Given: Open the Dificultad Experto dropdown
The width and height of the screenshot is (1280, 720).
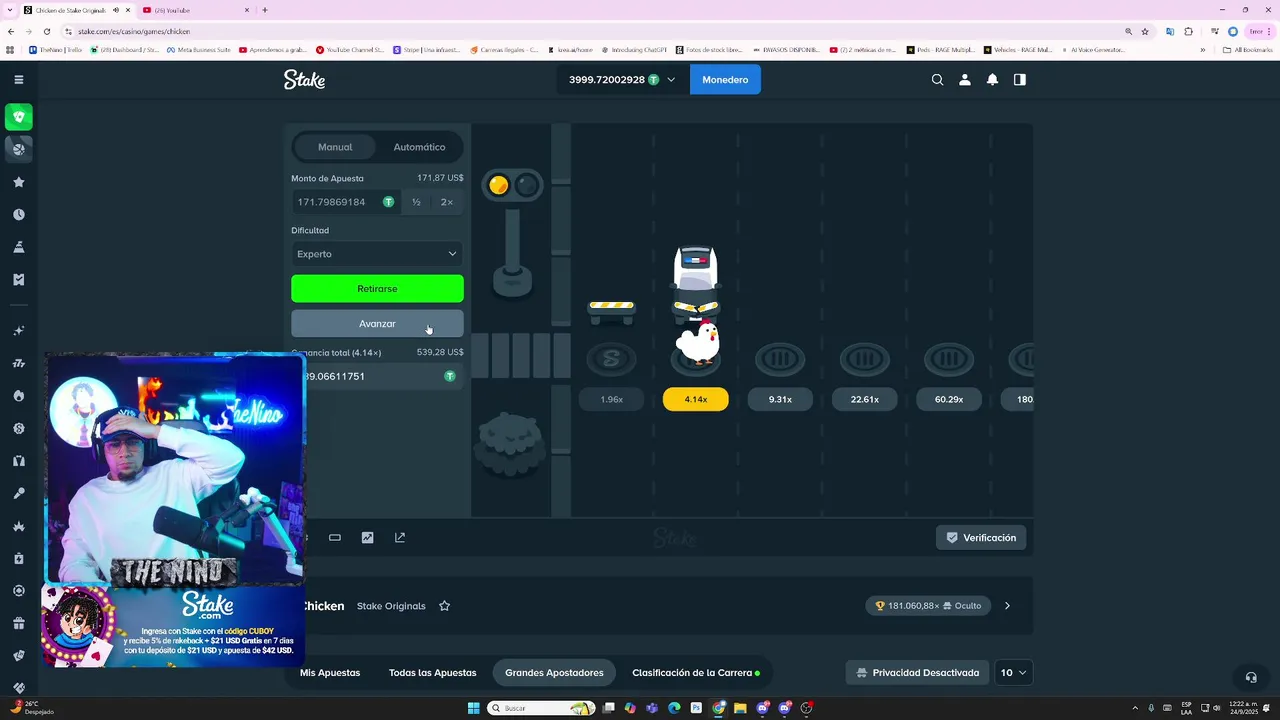Looking at the screenshot, I should tap(377, 254).
